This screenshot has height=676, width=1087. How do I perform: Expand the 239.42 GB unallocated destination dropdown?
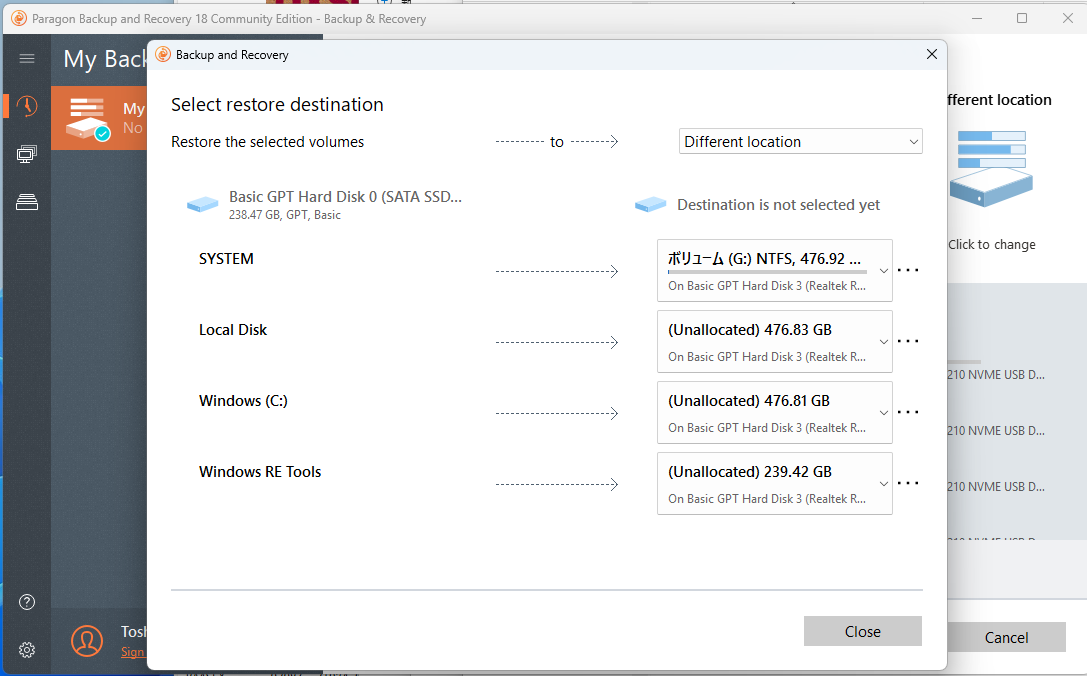click(x=774, y=484)
